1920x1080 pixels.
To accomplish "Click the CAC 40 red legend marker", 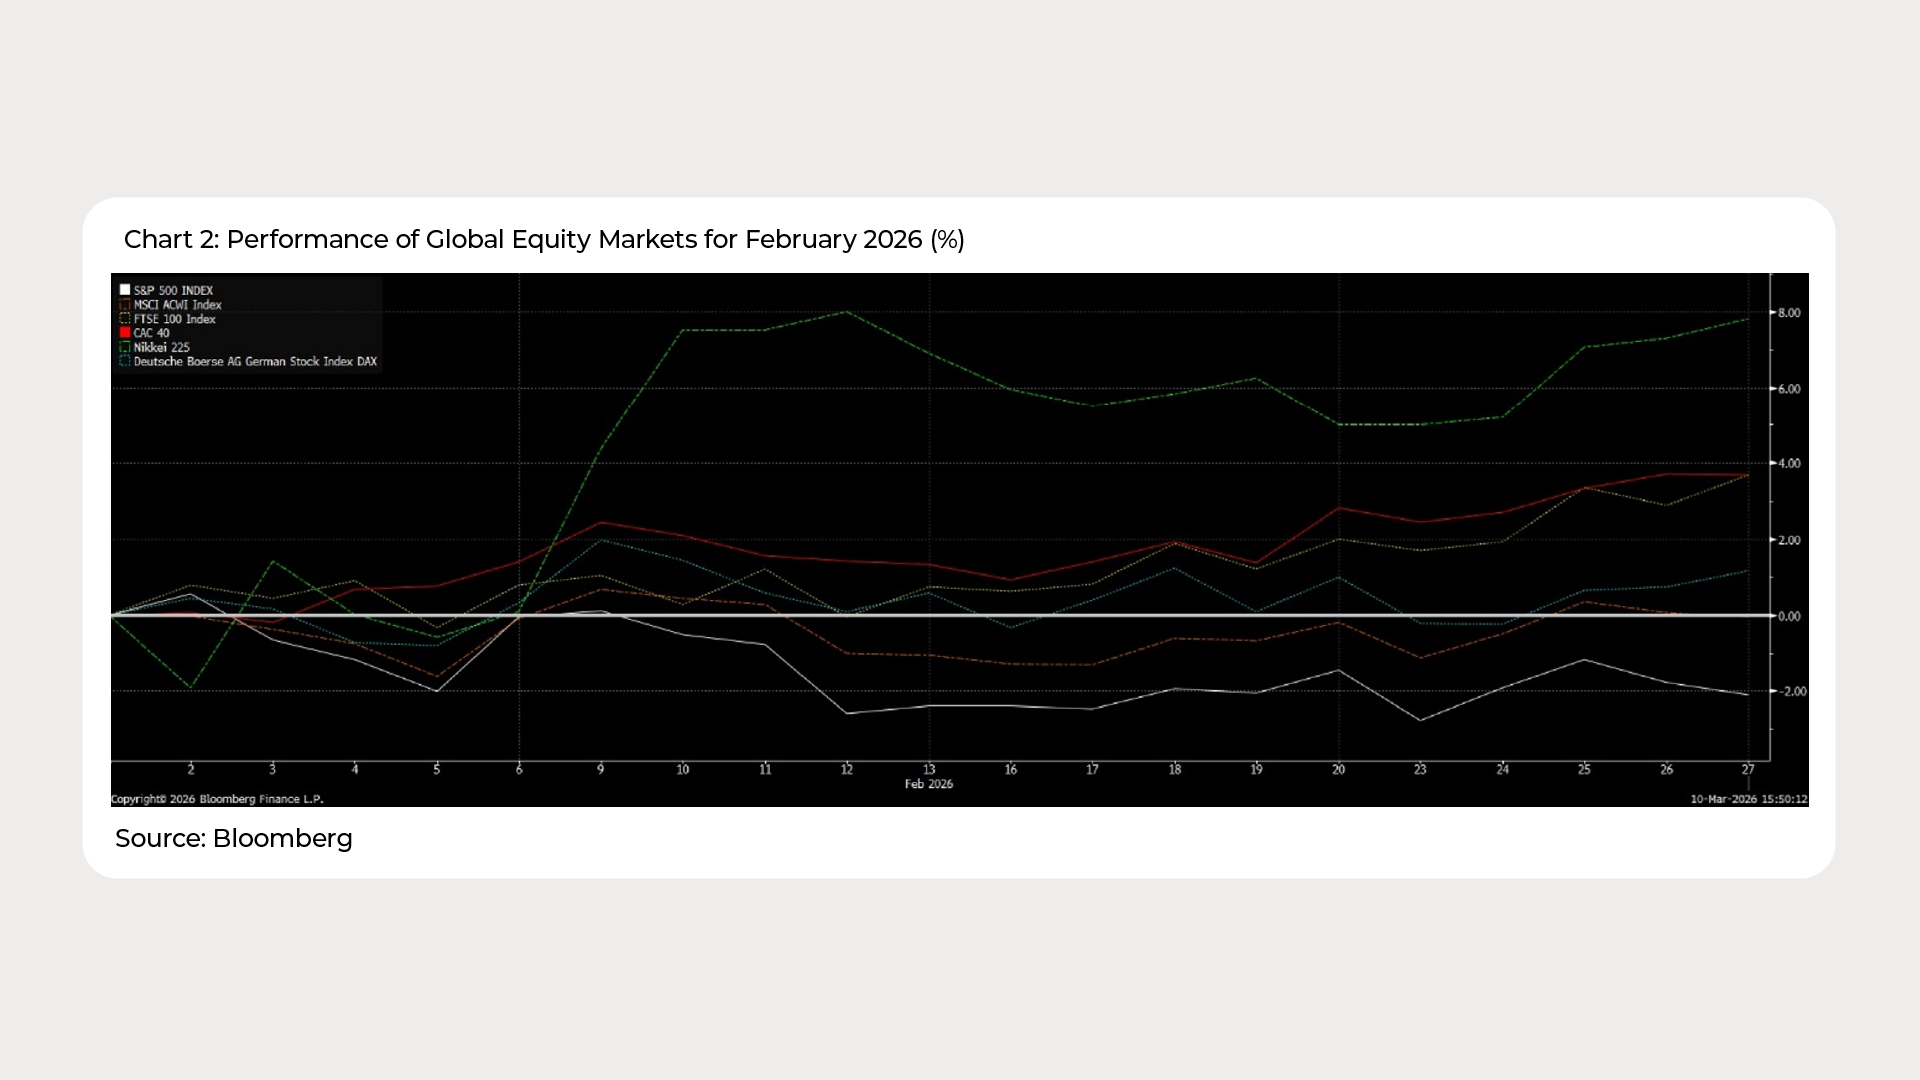I will click(x=125, y=332).
